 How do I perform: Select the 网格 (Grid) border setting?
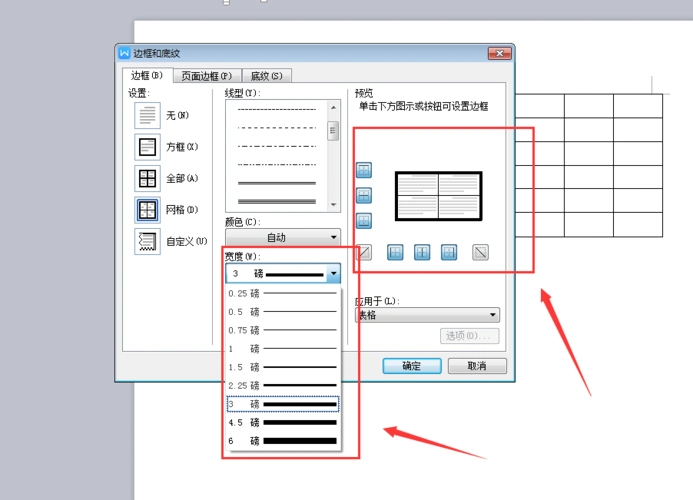click(147, 210)
